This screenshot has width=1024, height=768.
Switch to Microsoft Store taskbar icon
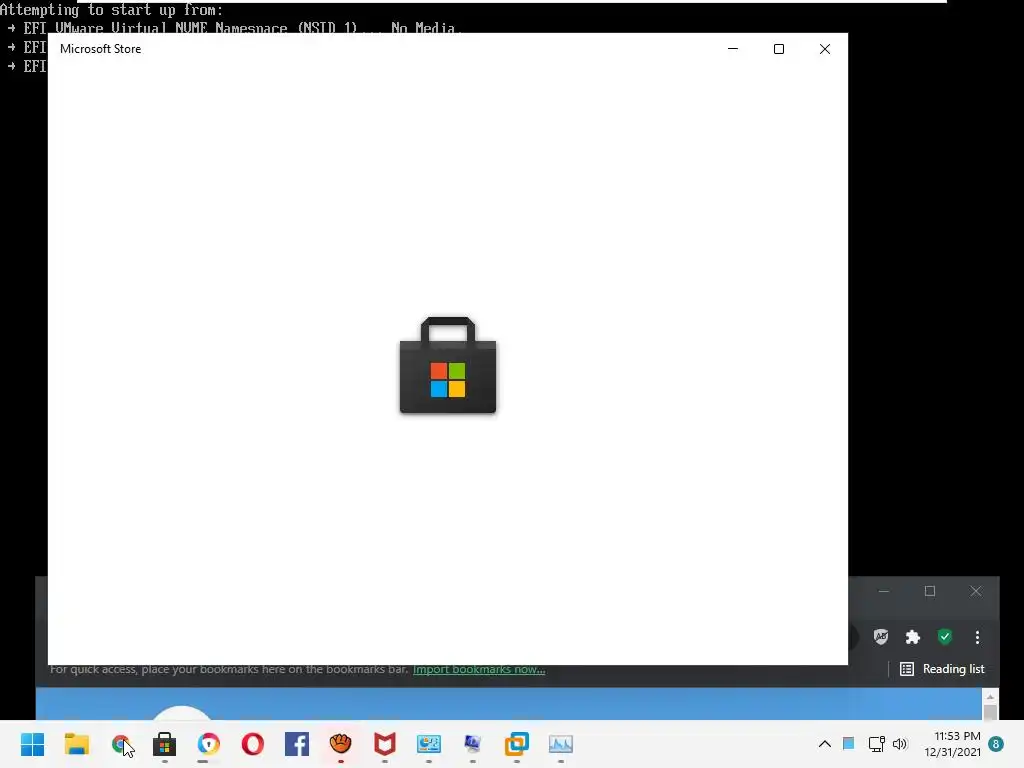click(x=165, y=744)
